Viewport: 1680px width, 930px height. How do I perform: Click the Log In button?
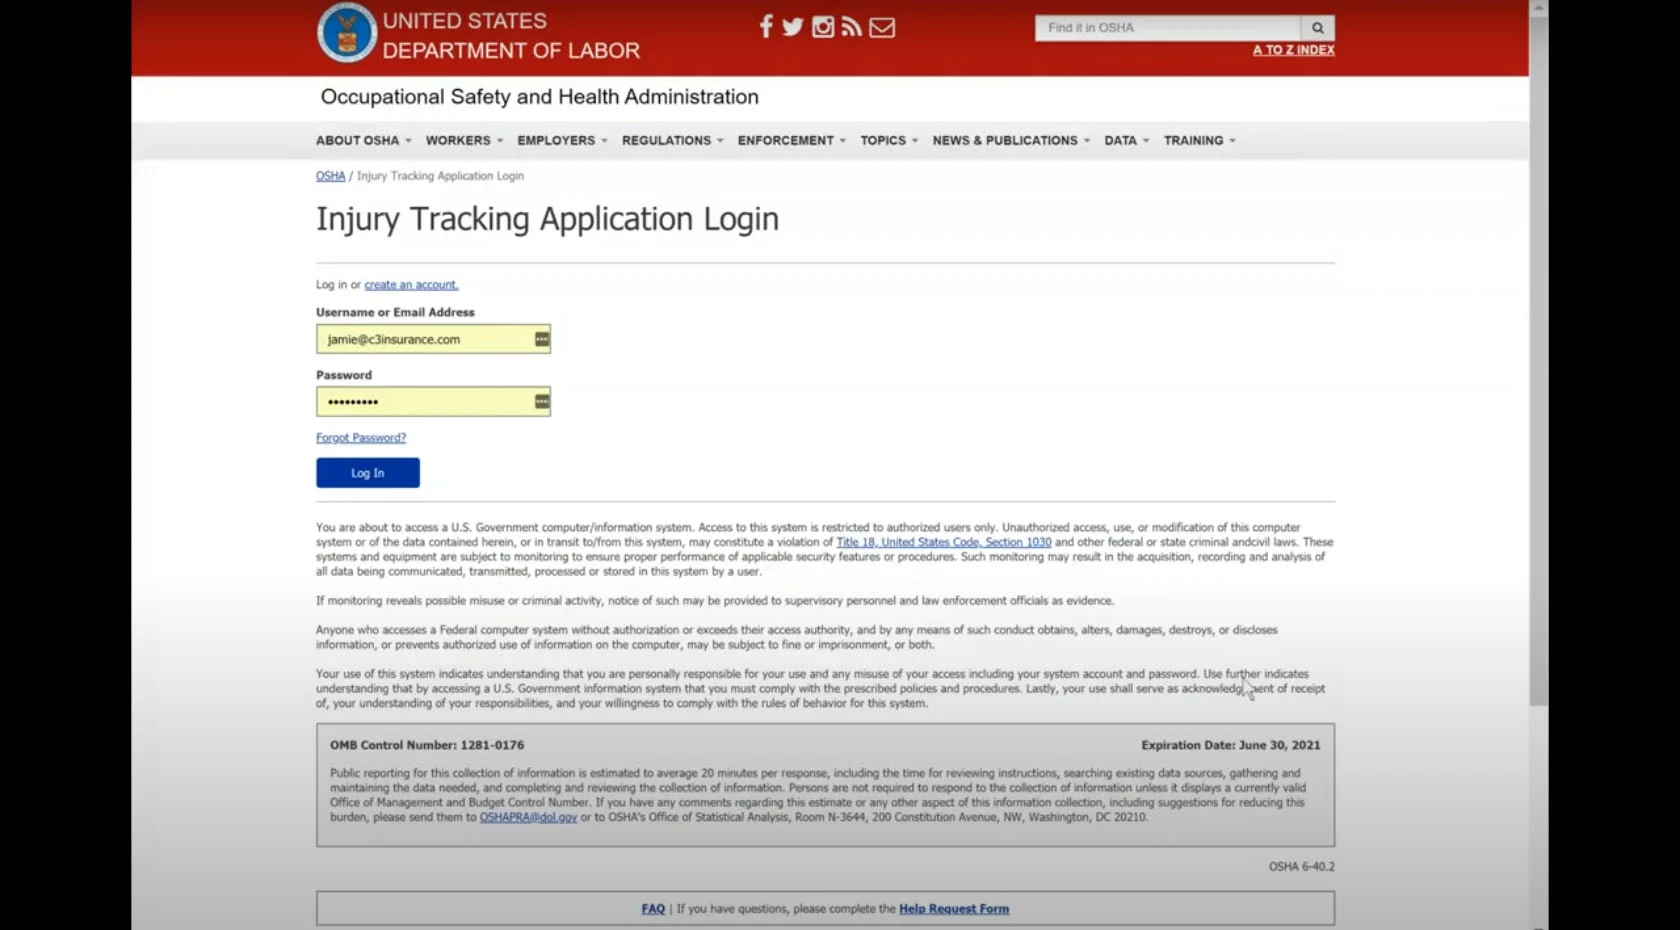(368, 473)
